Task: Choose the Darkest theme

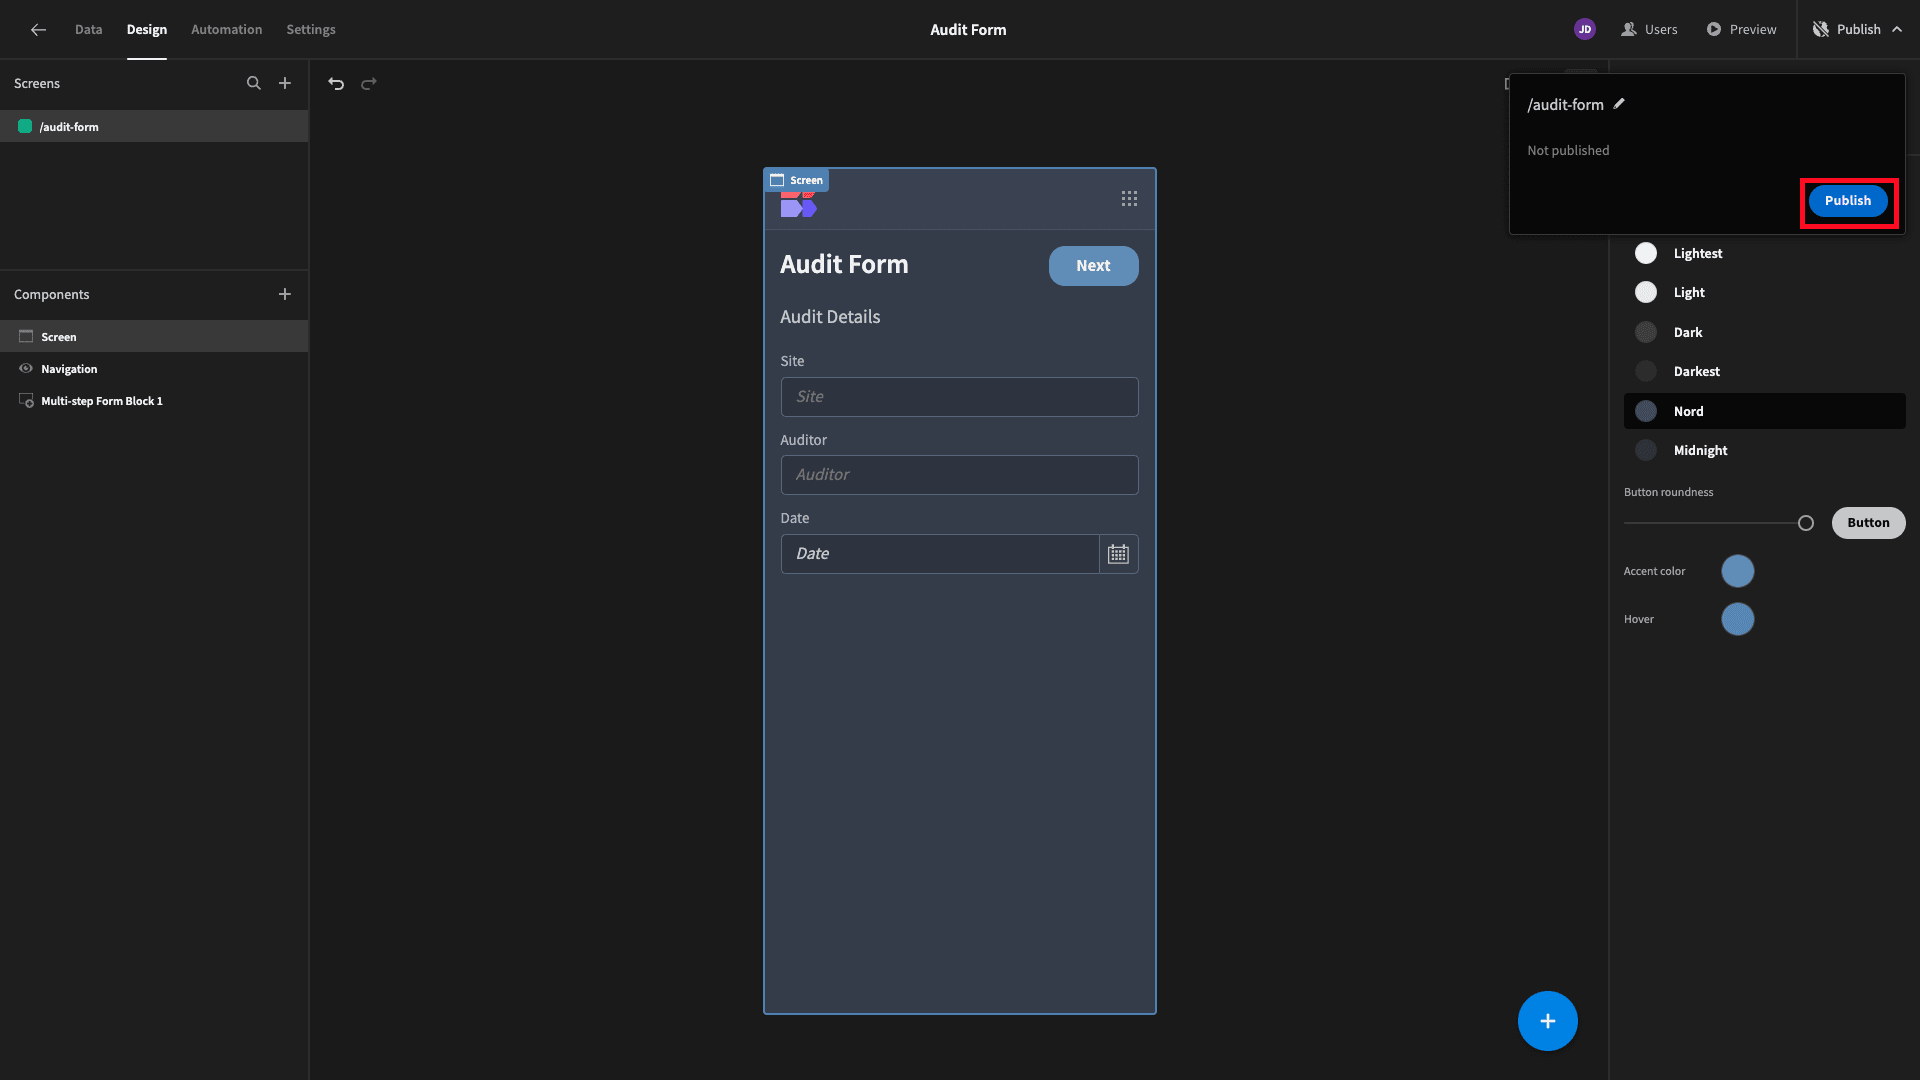Action: click(1764, 372)
